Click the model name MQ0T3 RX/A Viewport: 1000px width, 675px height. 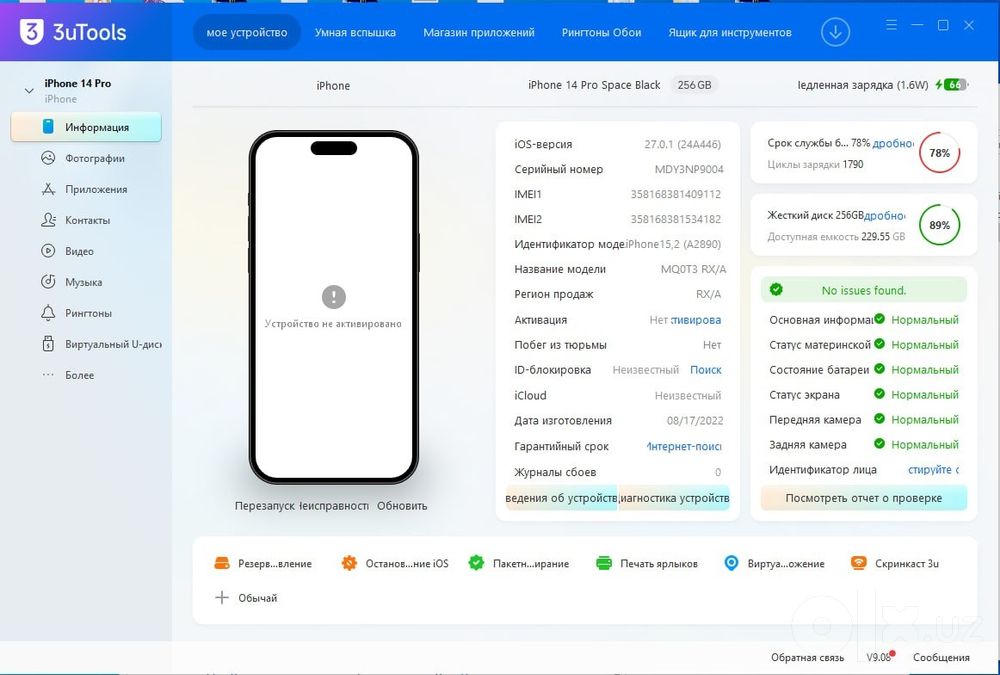693,269
